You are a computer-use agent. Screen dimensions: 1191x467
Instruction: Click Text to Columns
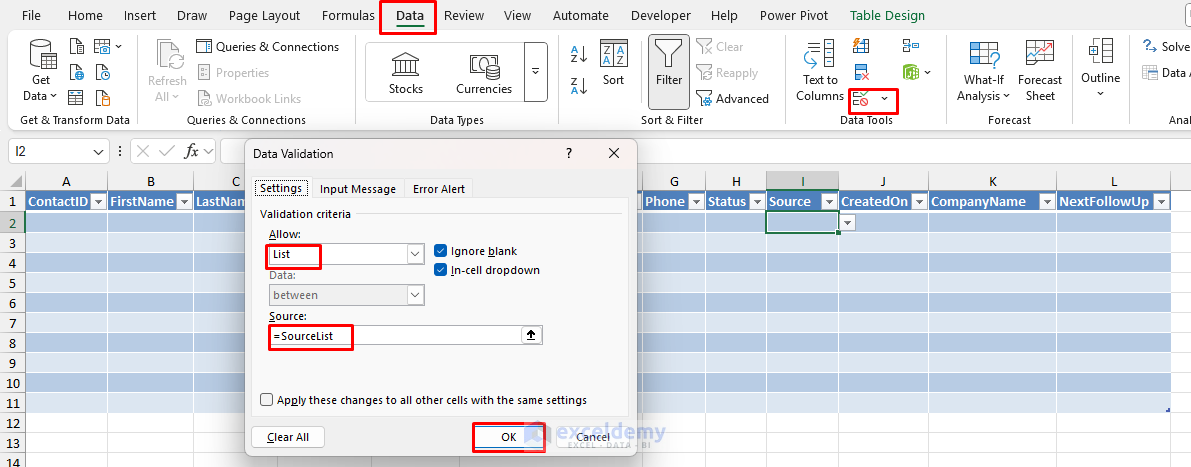click(x=820, y=71)
